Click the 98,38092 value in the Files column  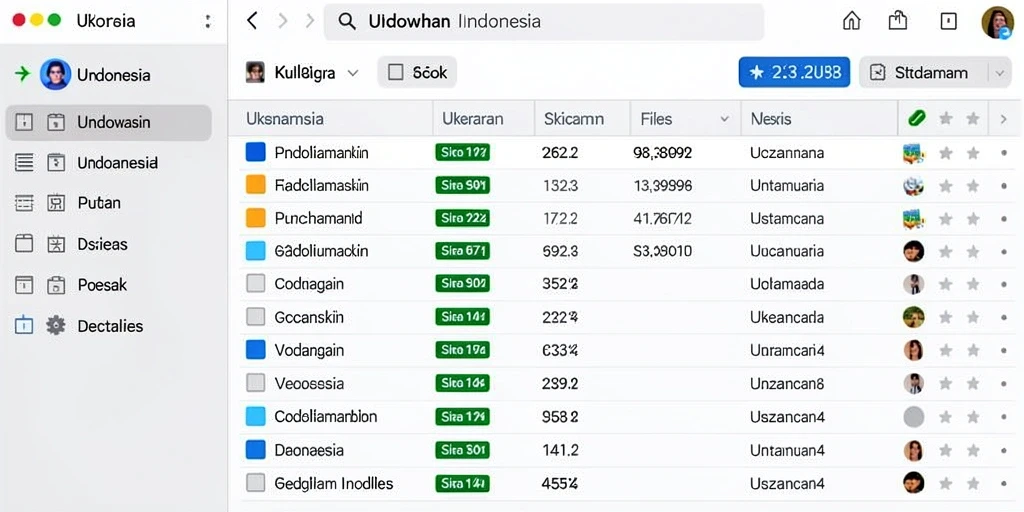pyautogui.click(x=663, y=153)
